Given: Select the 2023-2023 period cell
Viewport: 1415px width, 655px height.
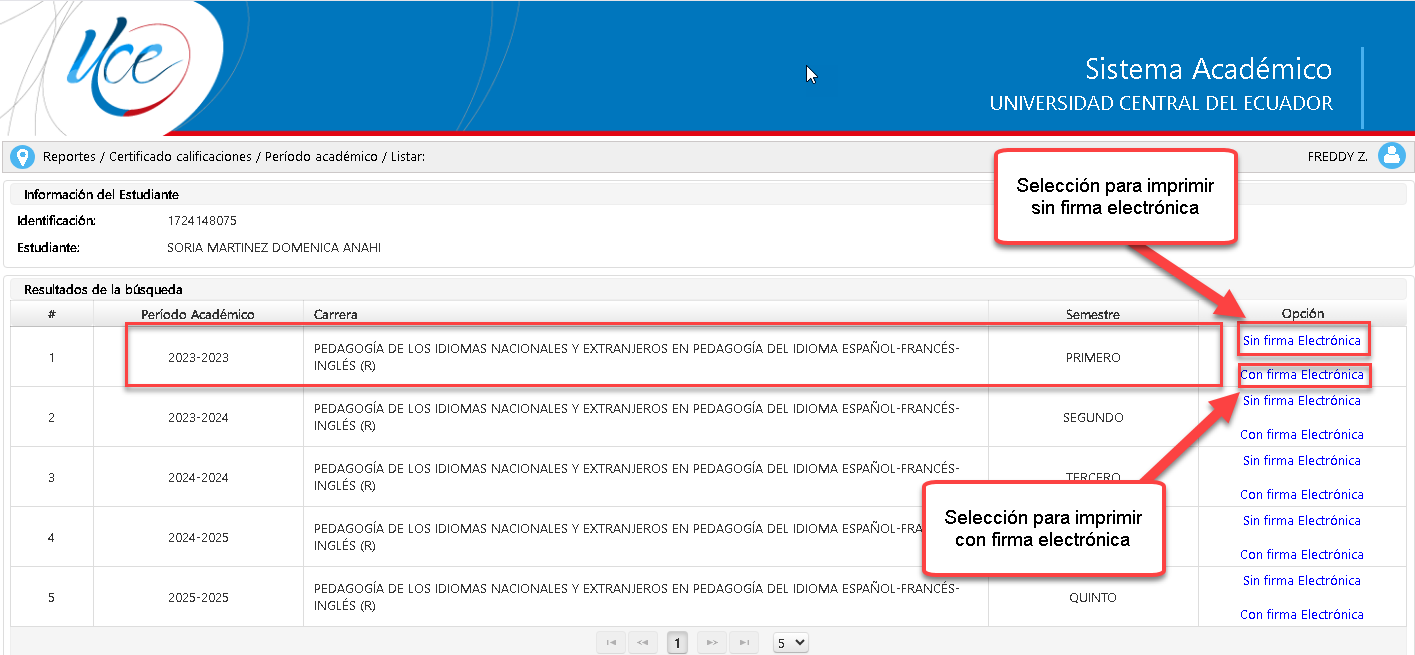Looking at the screenshot, I should 198,357.
